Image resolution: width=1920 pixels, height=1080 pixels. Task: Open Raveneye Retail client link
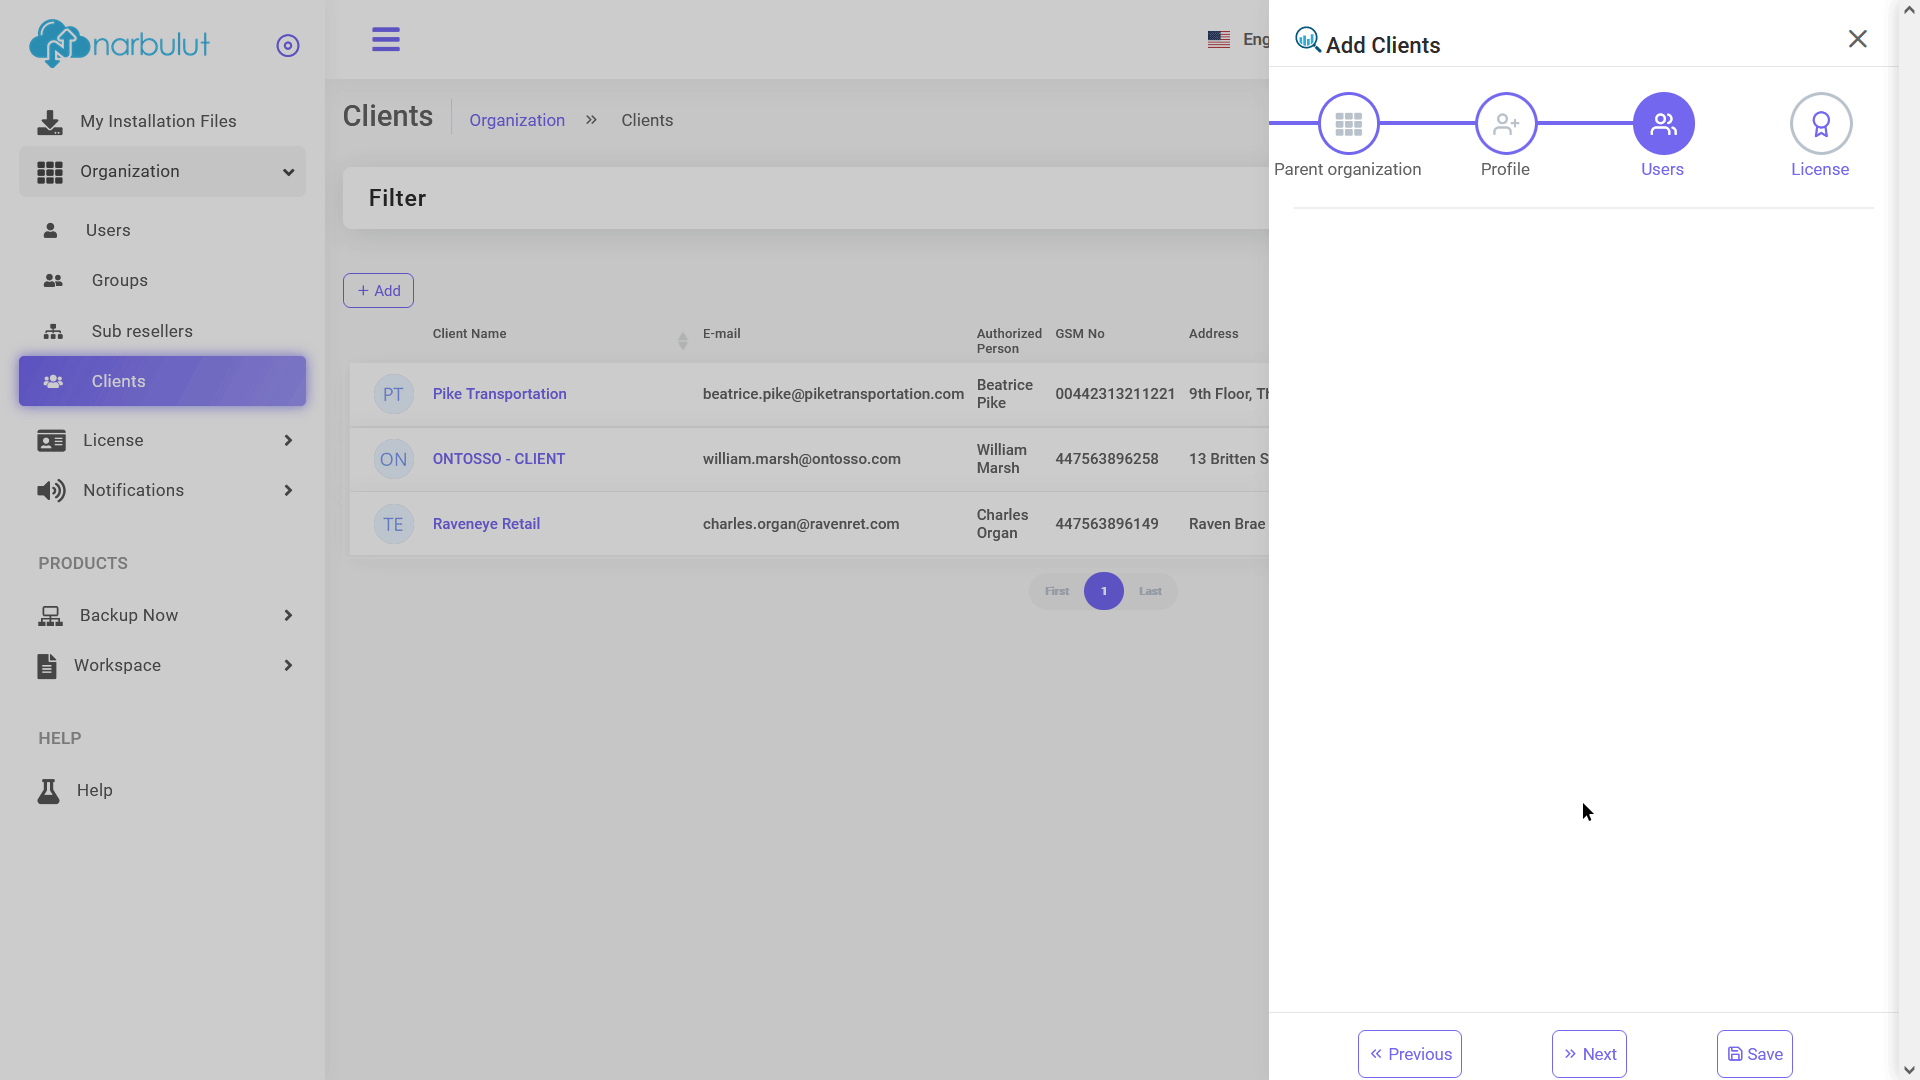[486, 524]
